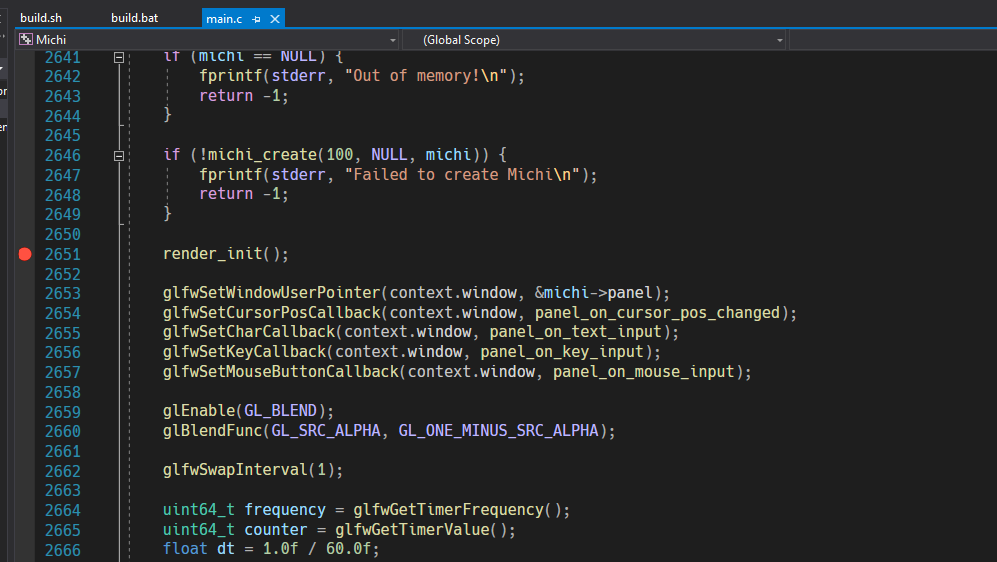Image resolution: width=997 pixels, height=562 pixels.
Task: Switch to the build.sh tab
Action: [x=41, y=18]
